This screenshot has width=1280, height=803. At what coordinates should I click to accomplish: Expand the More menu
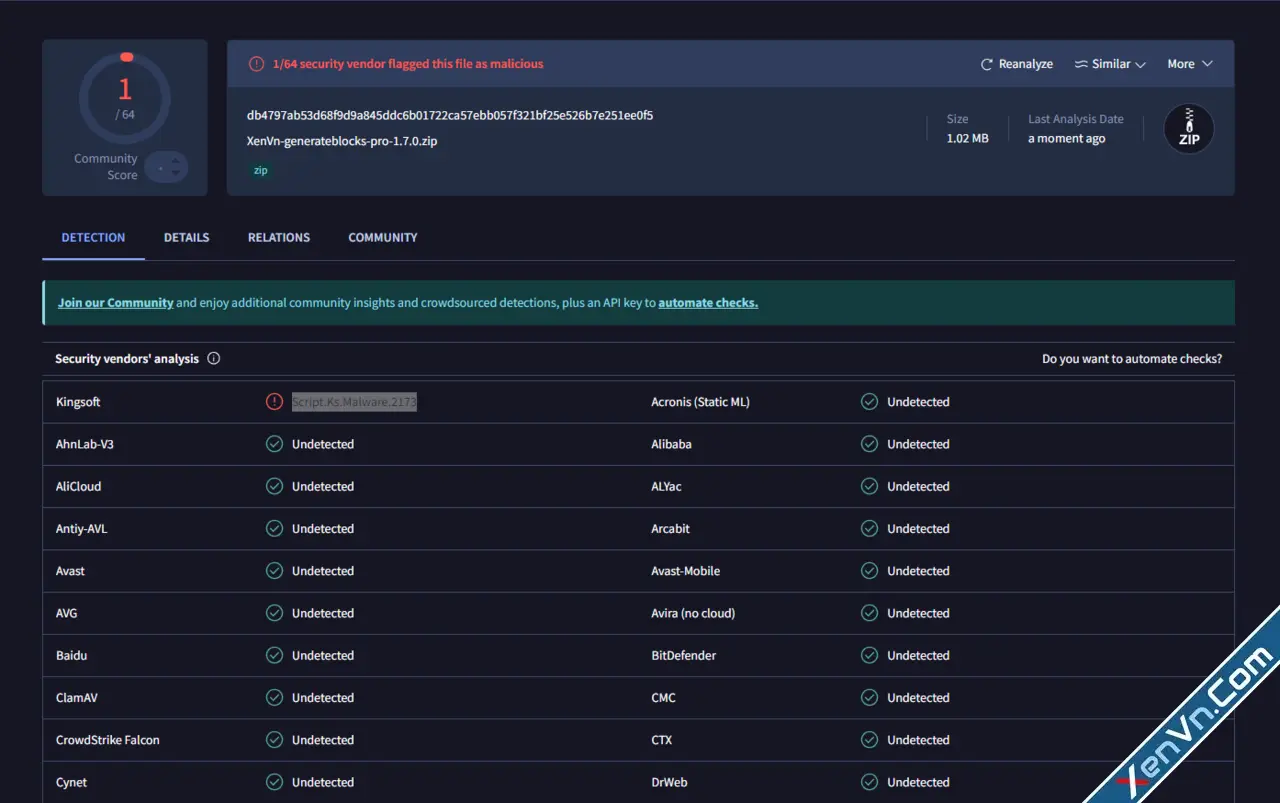coord(1190,64)
